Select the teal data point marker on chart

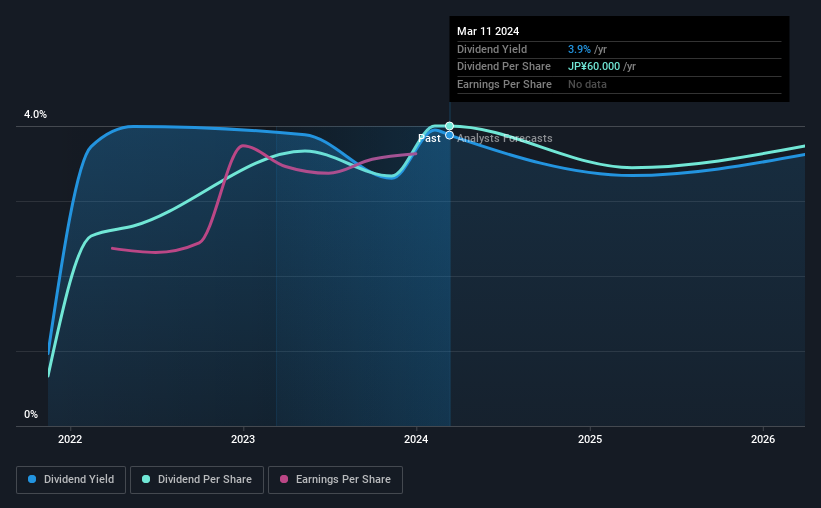pos(449,126)
